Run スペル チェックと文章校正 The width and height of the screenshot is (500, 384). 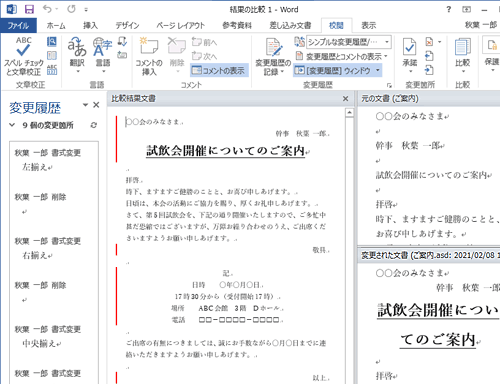click(23, 56)
